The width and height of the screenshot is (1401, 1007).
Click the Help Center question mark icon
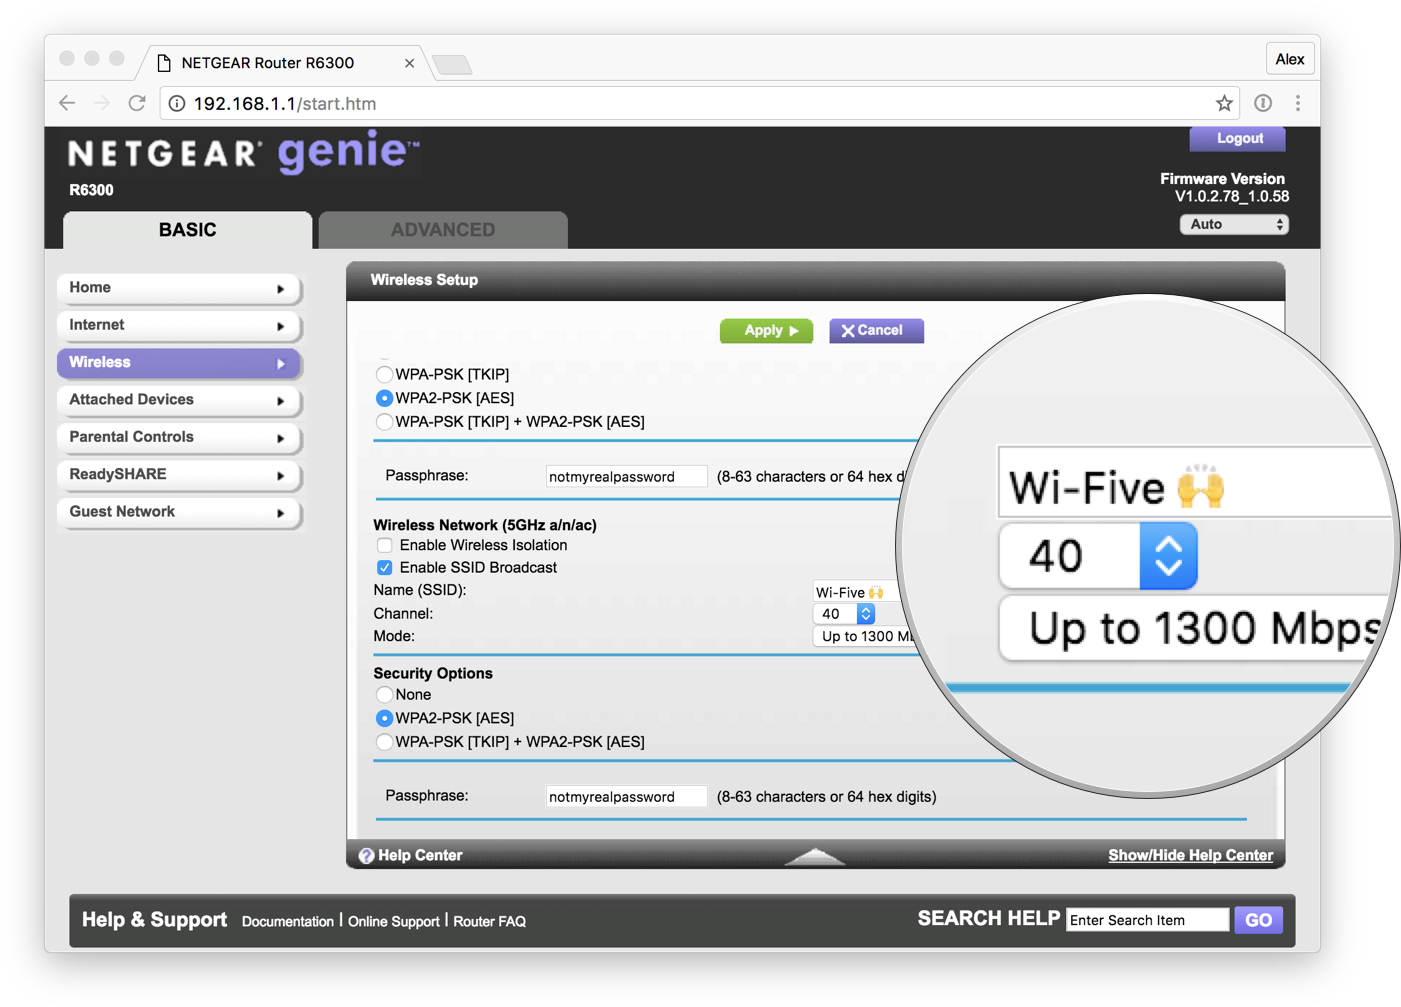(x=366, y=856)
